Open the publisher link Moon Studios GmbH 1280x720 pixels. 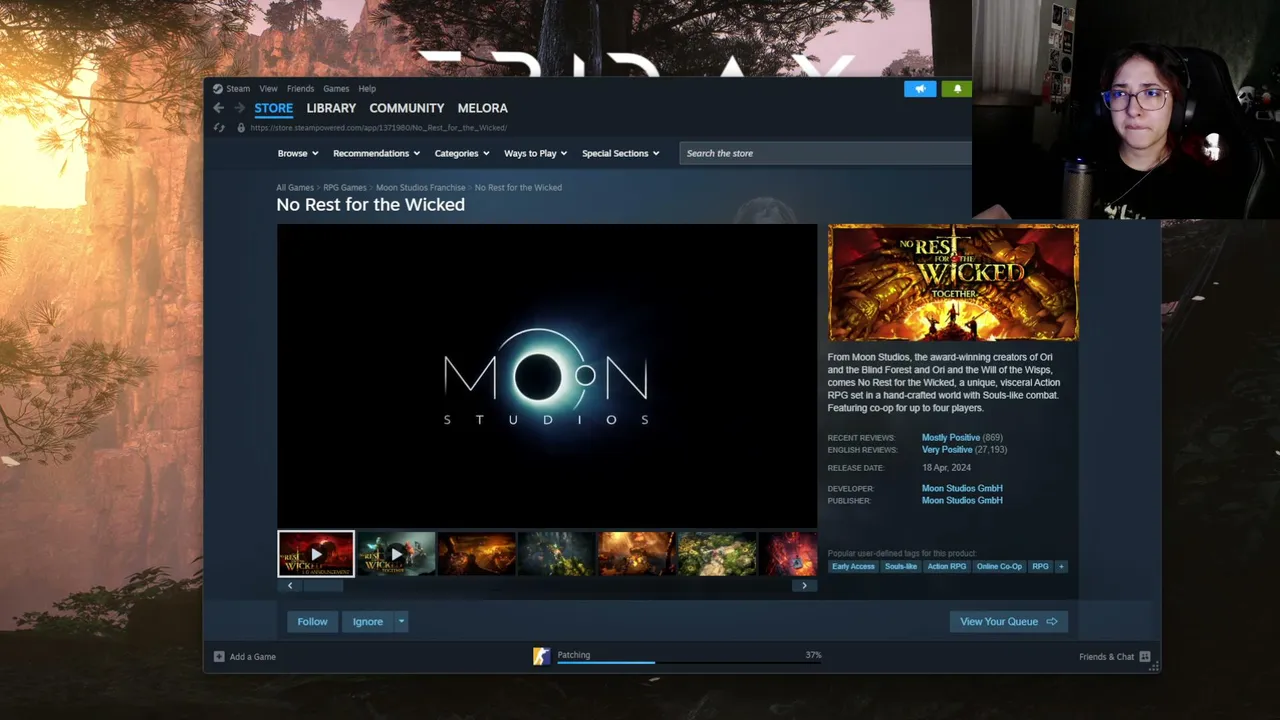(962, 501)
